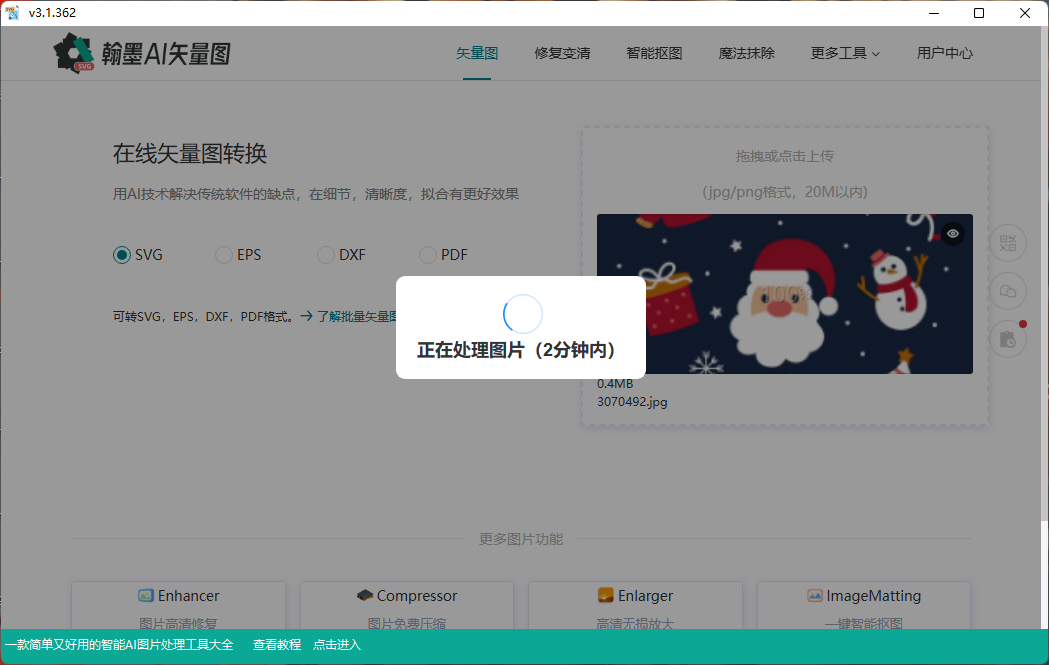Click the Compressor icon
Viewport: 1049px width, 665px height.
[365, 596]
